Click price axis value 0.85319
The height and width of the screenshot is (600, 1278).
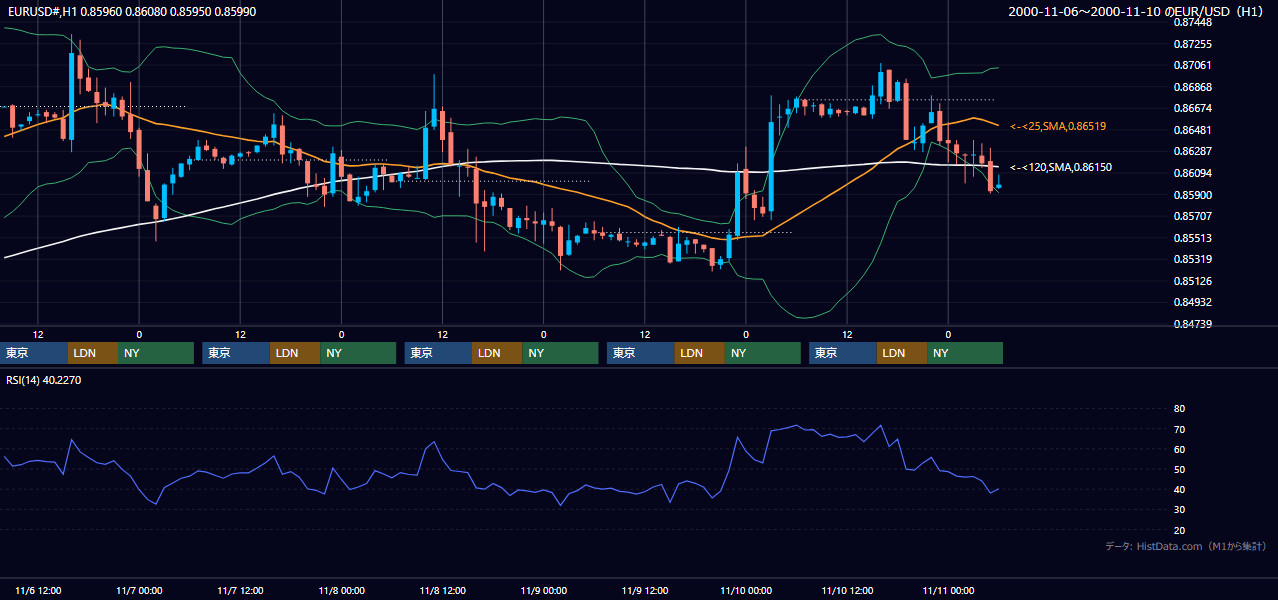[x=1191, y=259]
